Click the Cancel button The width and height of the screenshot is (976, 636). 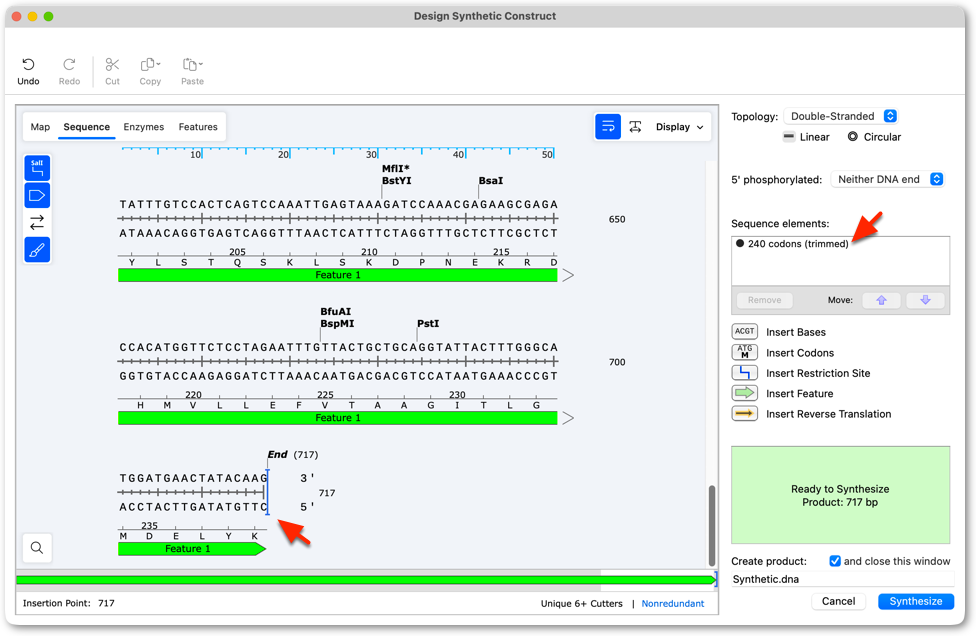tap(838, 601)
